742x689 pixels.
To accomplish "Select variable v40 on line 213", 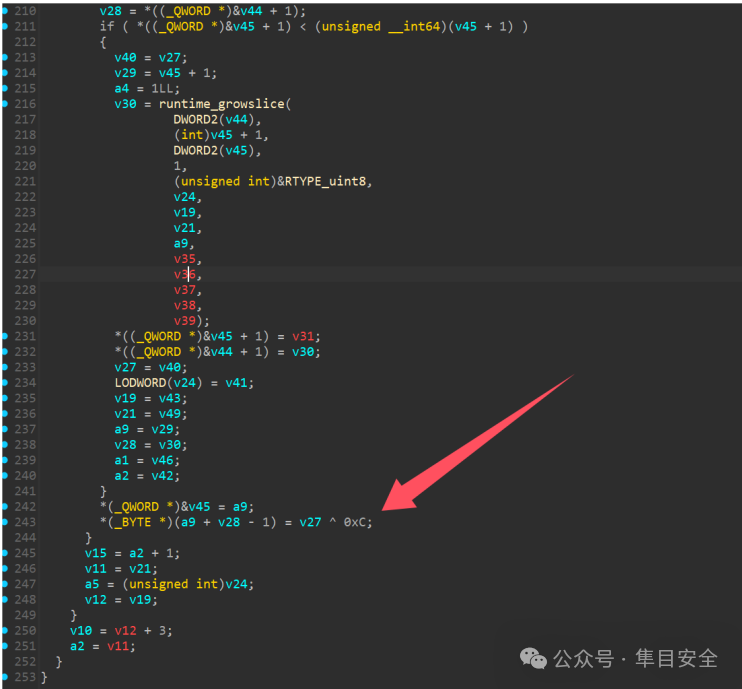I will tap(125, 58).
